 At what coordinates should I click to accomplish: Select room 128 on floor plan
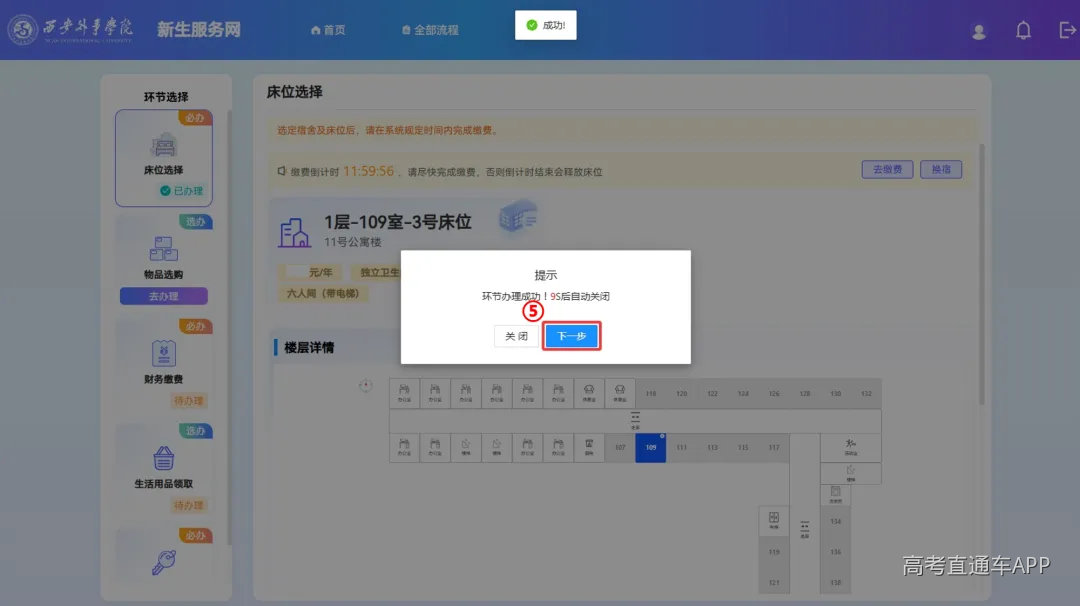coord(804,394)
